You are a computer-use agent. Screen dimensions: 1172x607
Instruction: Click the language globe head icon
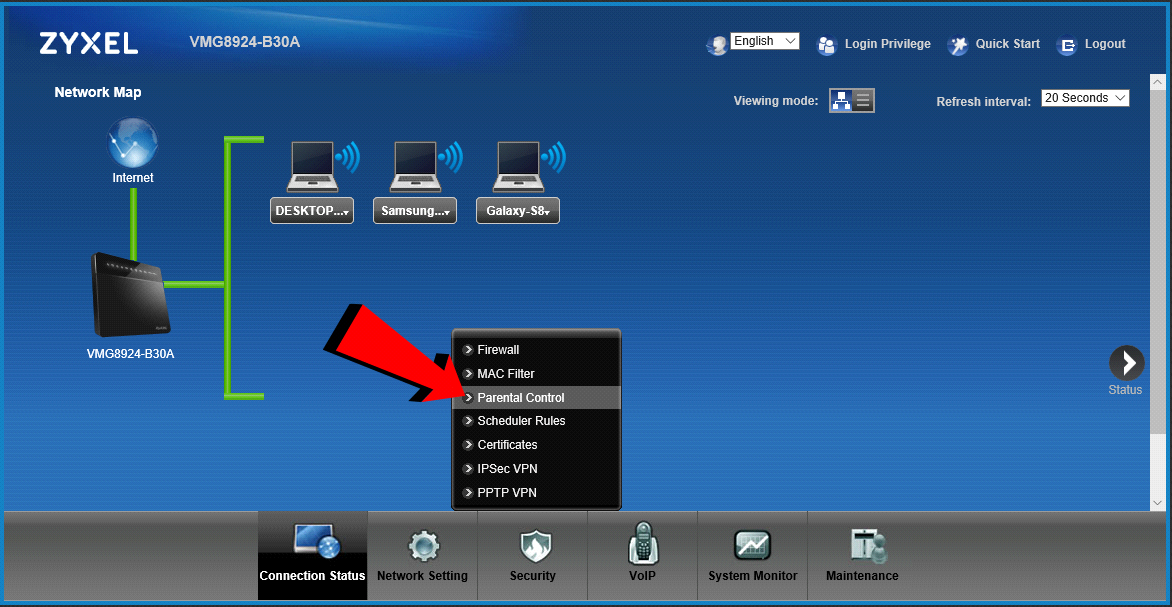(x=717, y=45)
